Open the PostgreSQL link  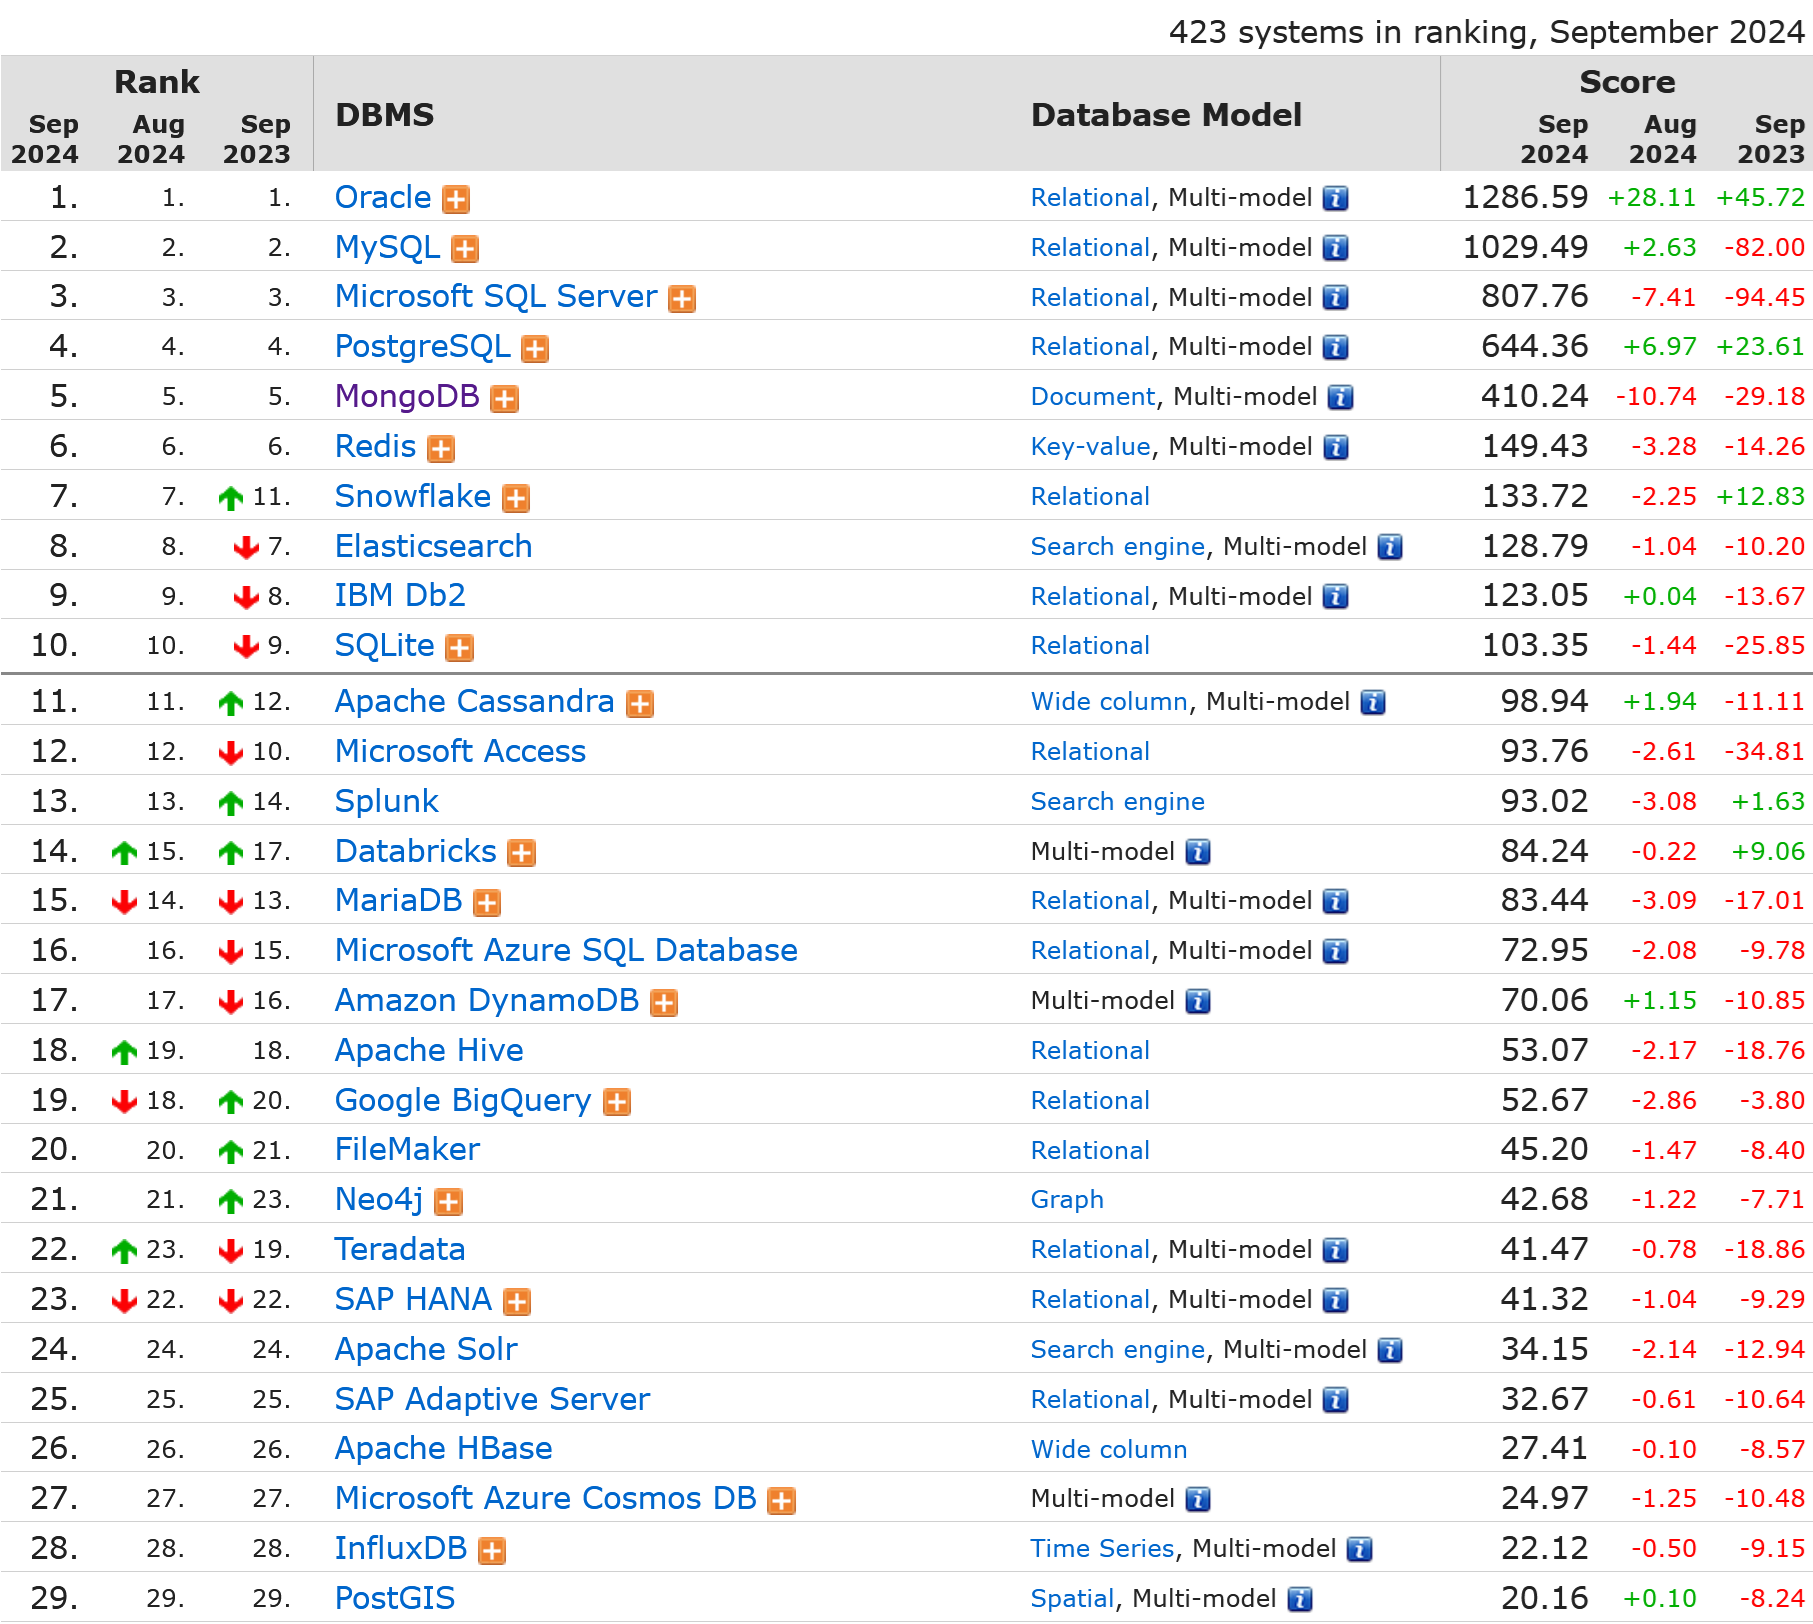[422, 346]
